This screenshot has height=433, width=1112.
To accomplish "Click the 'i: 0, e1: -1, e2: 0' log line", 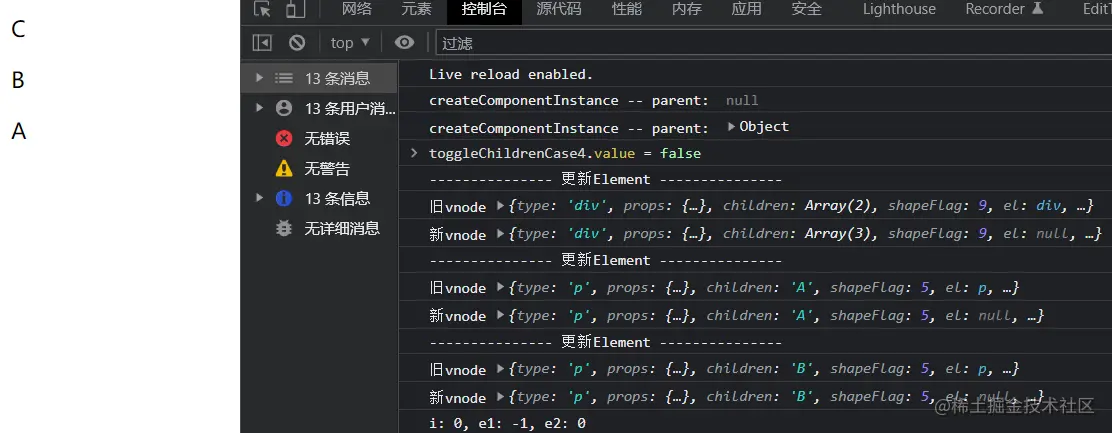I will (507, 424).
